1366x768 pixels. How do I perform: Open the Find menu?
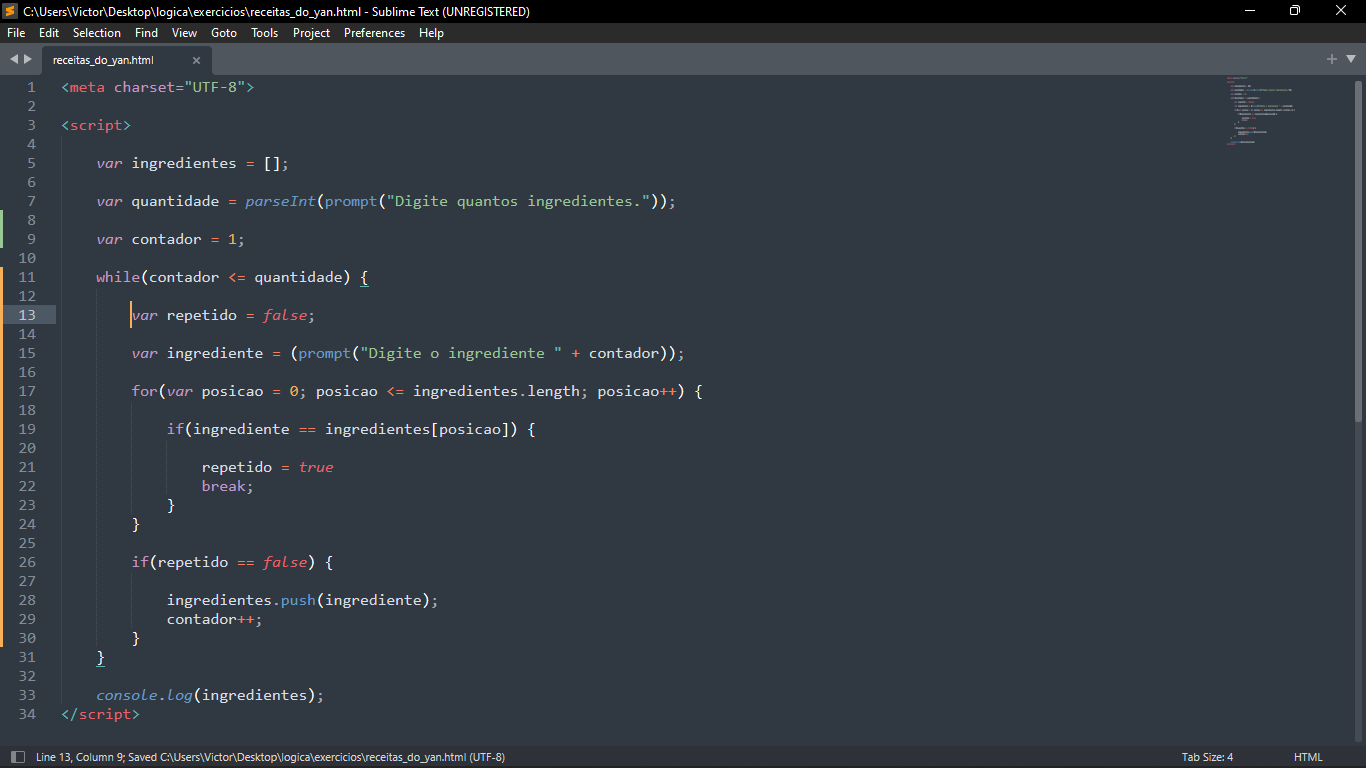[x=146, y=33]
